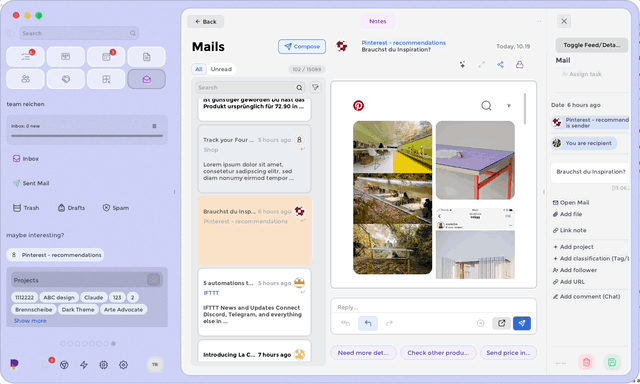
Task: Select the single reply arrow option
Action: click(x=368, y=323)
